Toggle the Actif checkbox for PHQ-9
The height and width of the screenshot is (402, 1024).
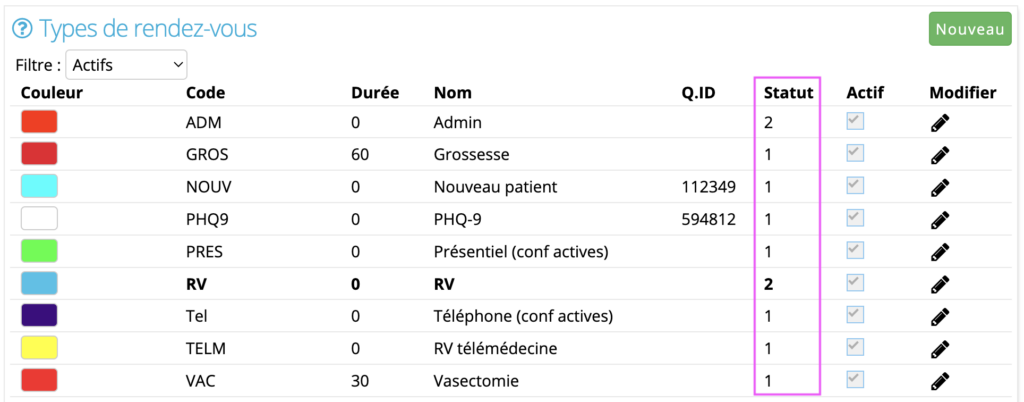click(856, 218)
